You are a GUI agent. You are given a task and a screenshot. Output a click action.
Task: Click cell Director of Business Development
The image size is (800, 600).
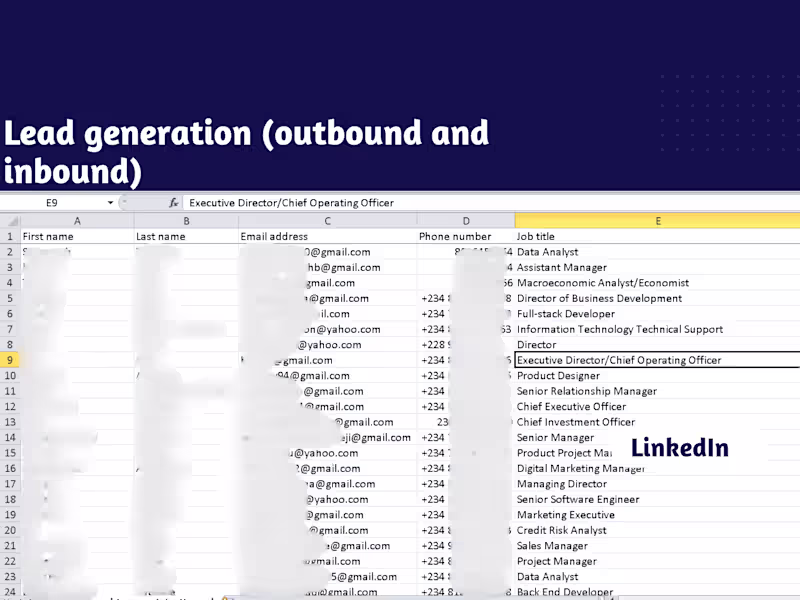(x=658, y=298)
